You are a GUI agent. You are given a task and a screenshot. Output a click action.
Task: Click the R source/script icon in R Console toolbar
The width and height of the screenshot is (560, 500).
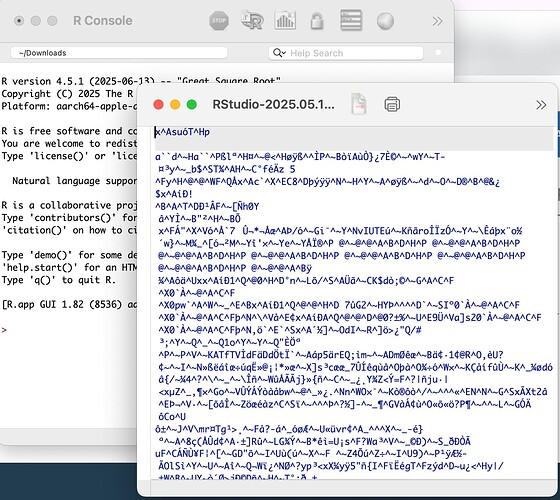coord(252,21)
